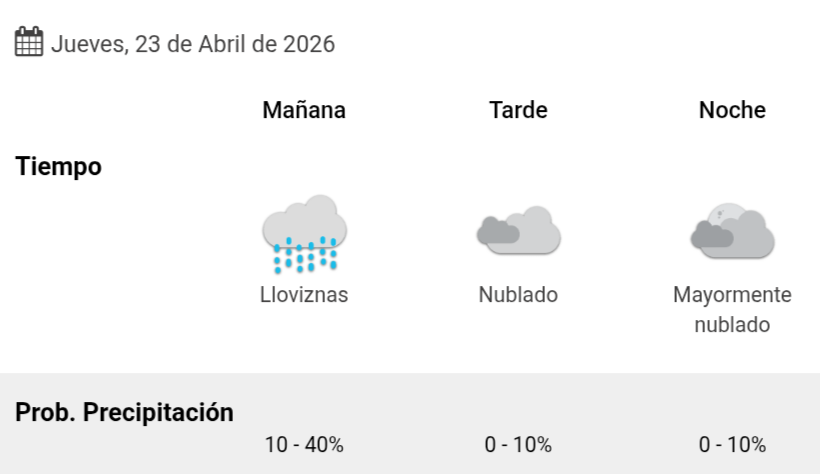Click the year 2026 in the date
This screenshot has width=820, height=474.
click(x=308, y=44)
